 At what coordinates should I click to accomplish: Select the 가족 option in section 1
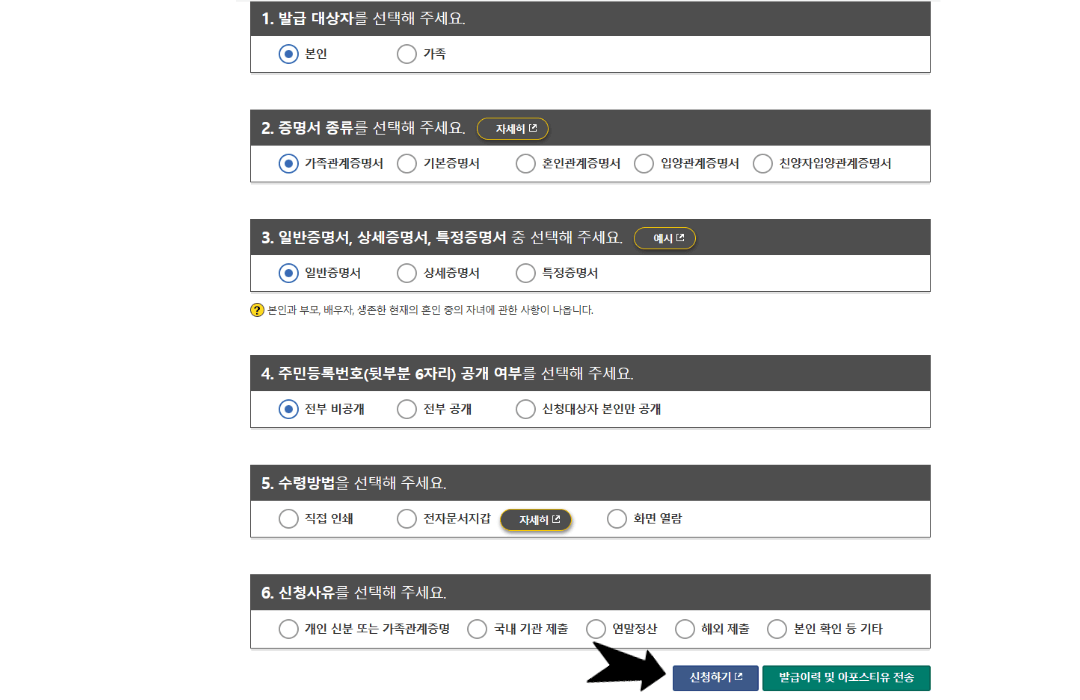pyautogui.click(x=406, y=54)
